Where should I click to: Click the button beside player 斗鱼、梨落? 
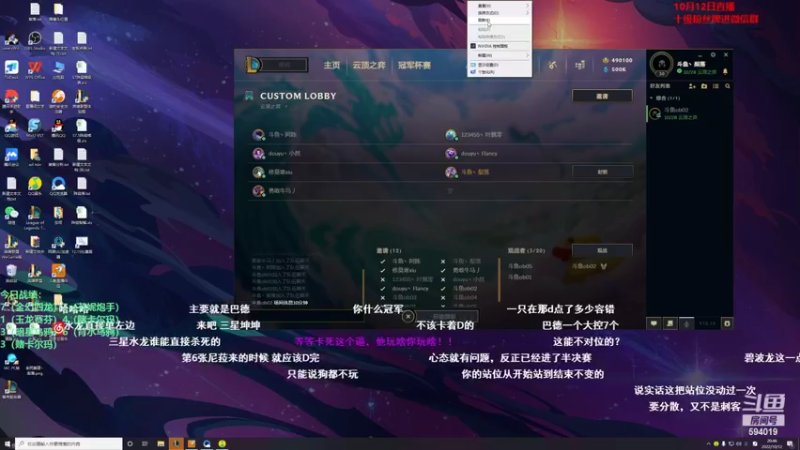click(x=603, y=172)
